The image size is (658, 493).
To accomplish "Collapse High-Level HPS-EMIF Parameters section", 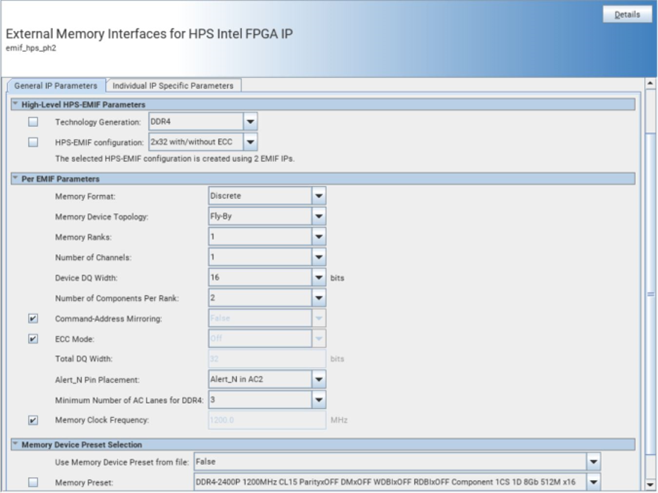I will (15, 104).
